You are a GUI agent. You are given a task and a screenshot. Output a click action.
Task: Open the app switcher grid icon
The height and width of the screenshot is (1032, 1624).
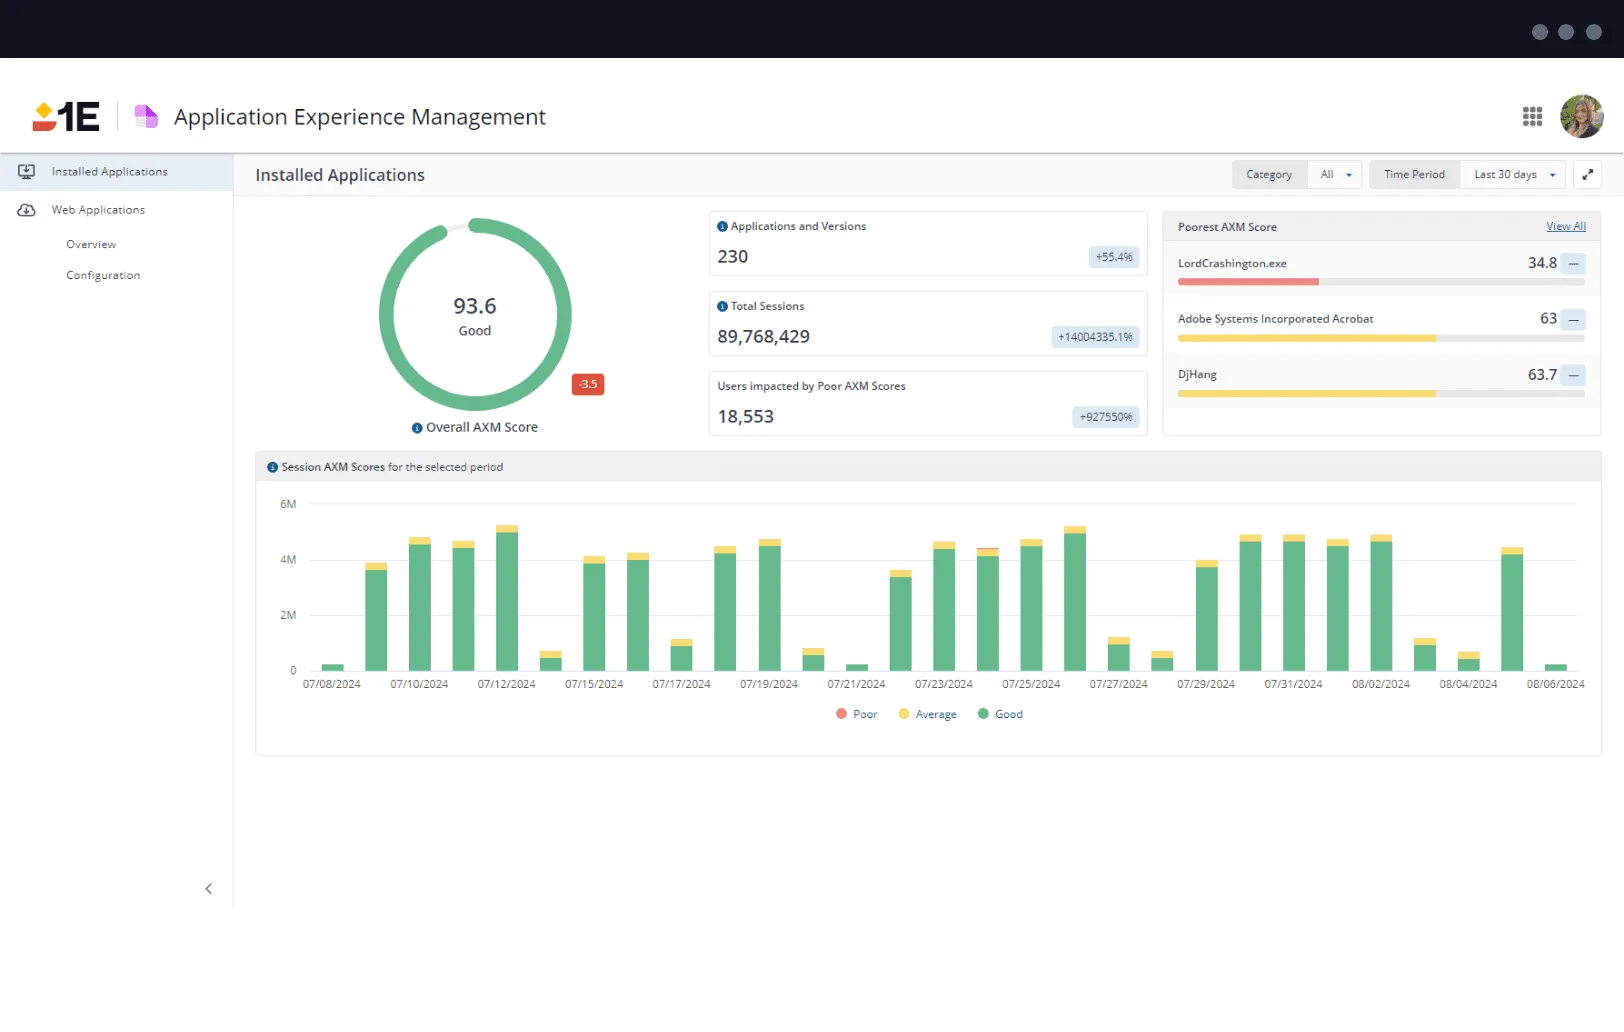click(x=1532, y=117)
